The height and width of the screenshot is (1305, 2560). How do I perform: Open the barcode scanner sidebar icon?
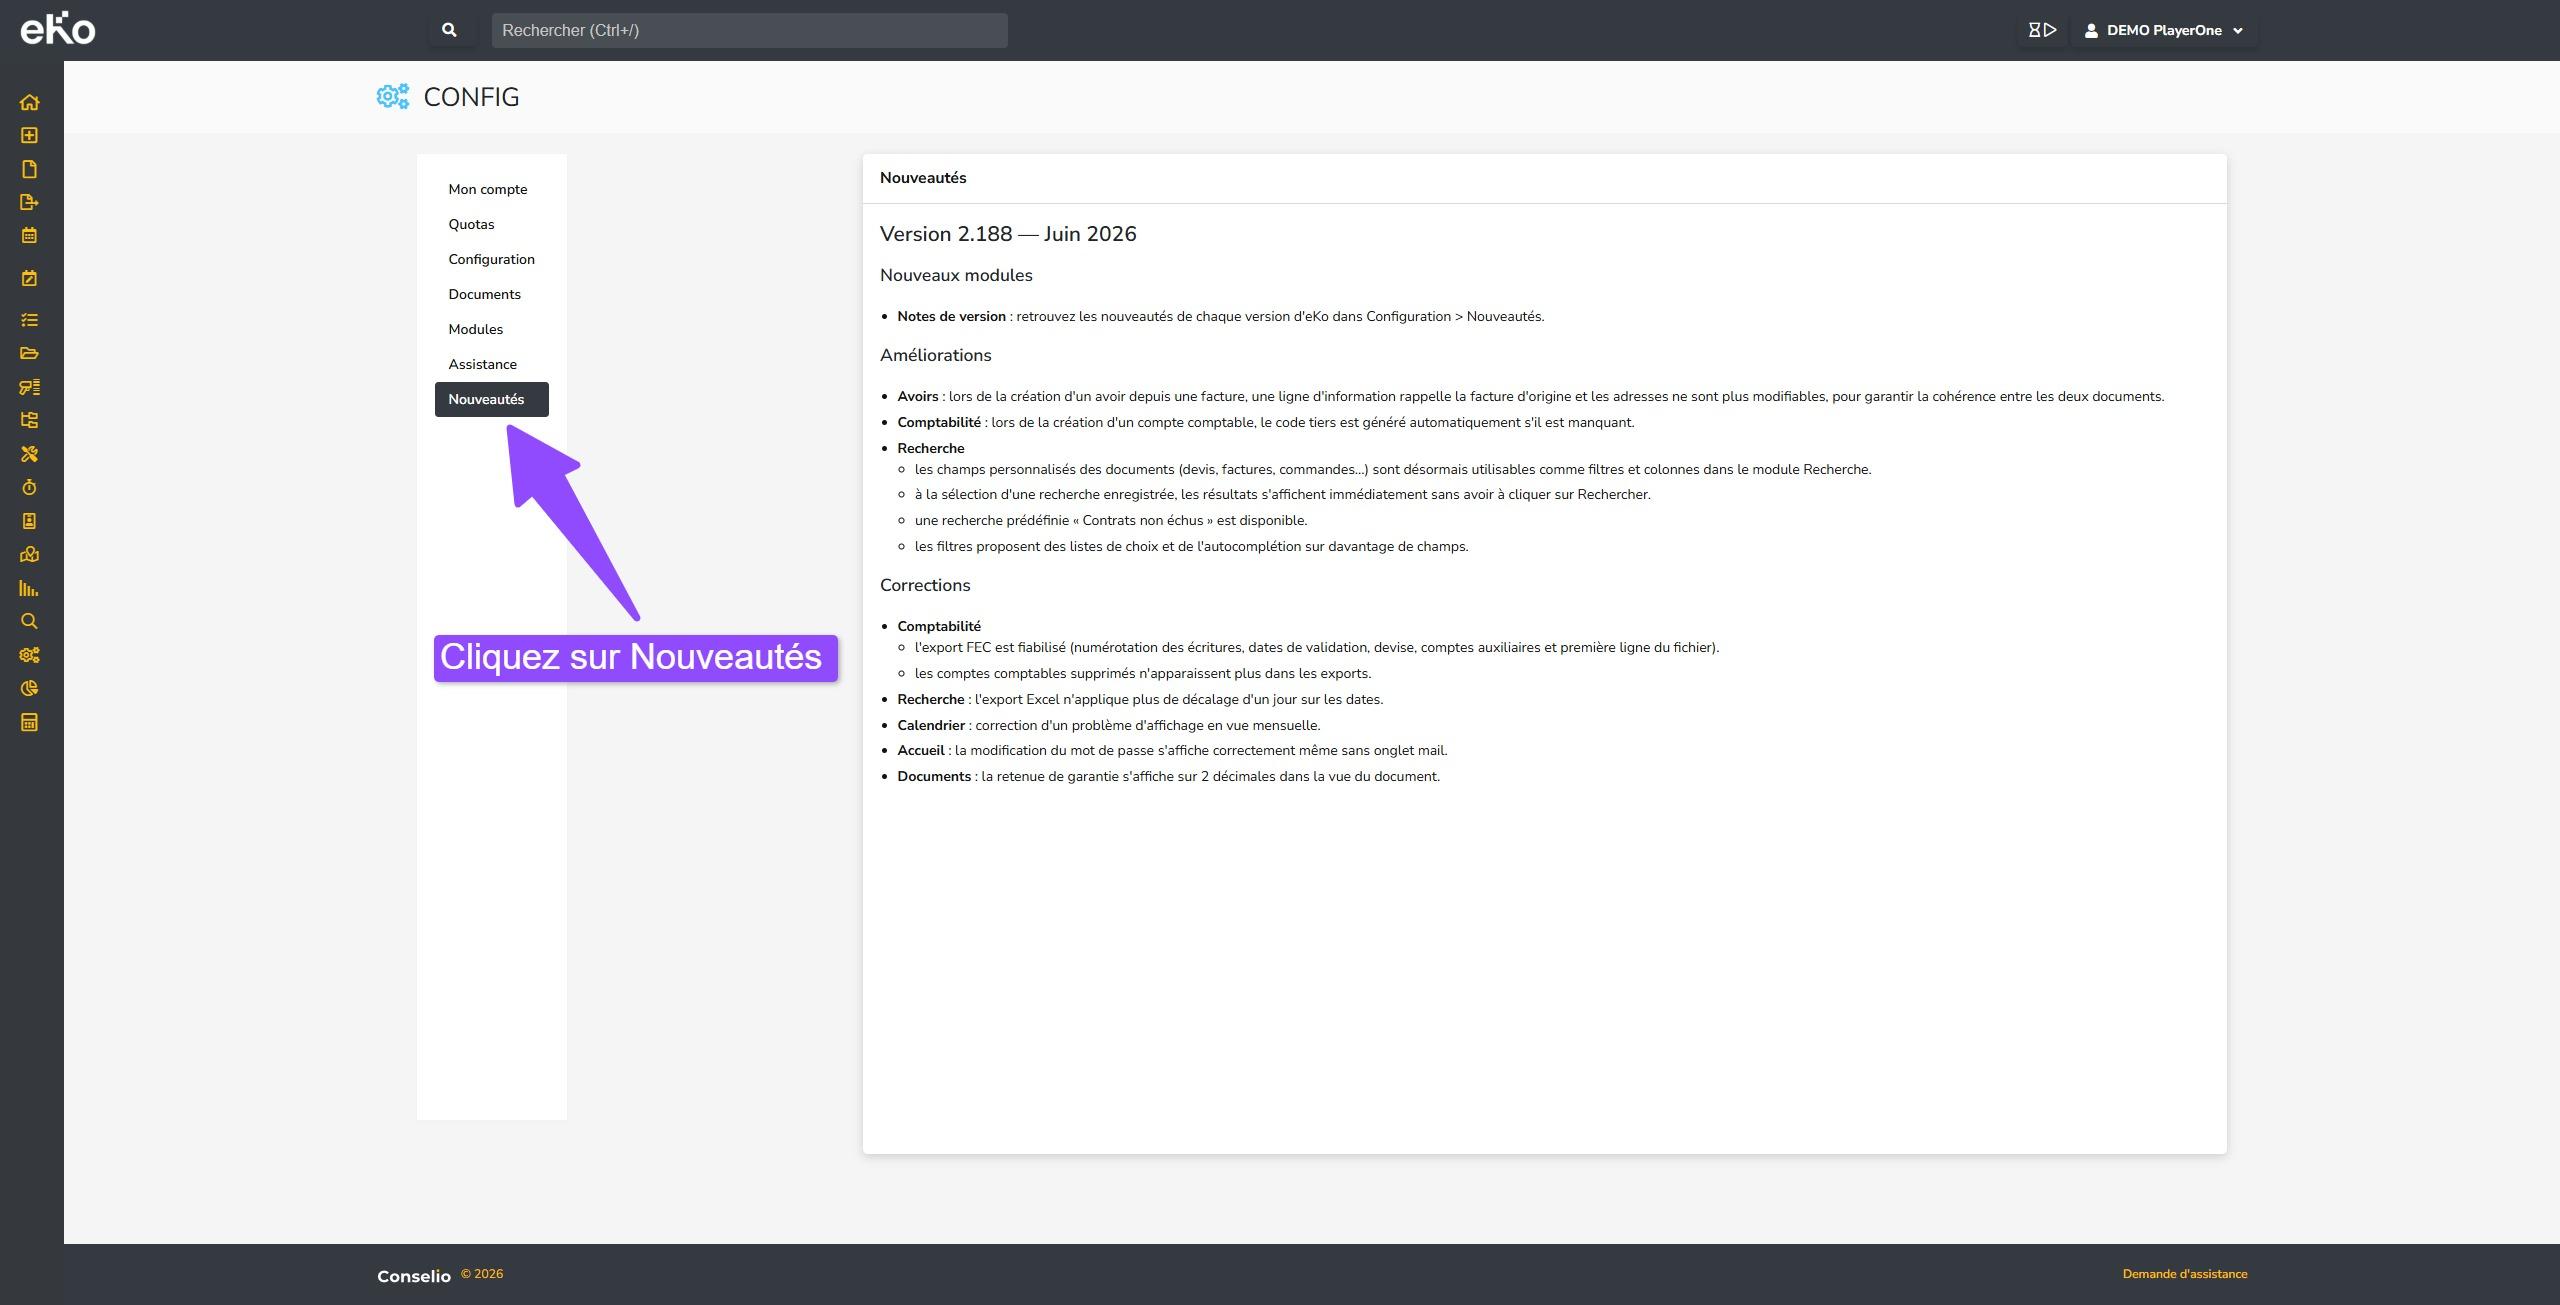tap(29, 387)
